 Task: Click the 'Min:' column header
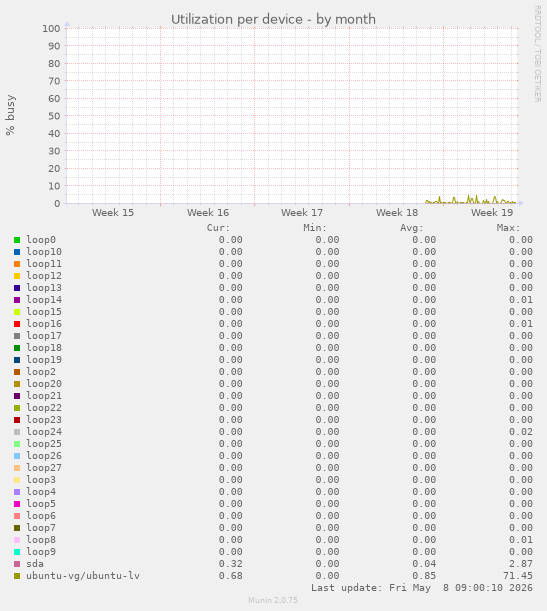pyautogui.click(x=315, y=228)
